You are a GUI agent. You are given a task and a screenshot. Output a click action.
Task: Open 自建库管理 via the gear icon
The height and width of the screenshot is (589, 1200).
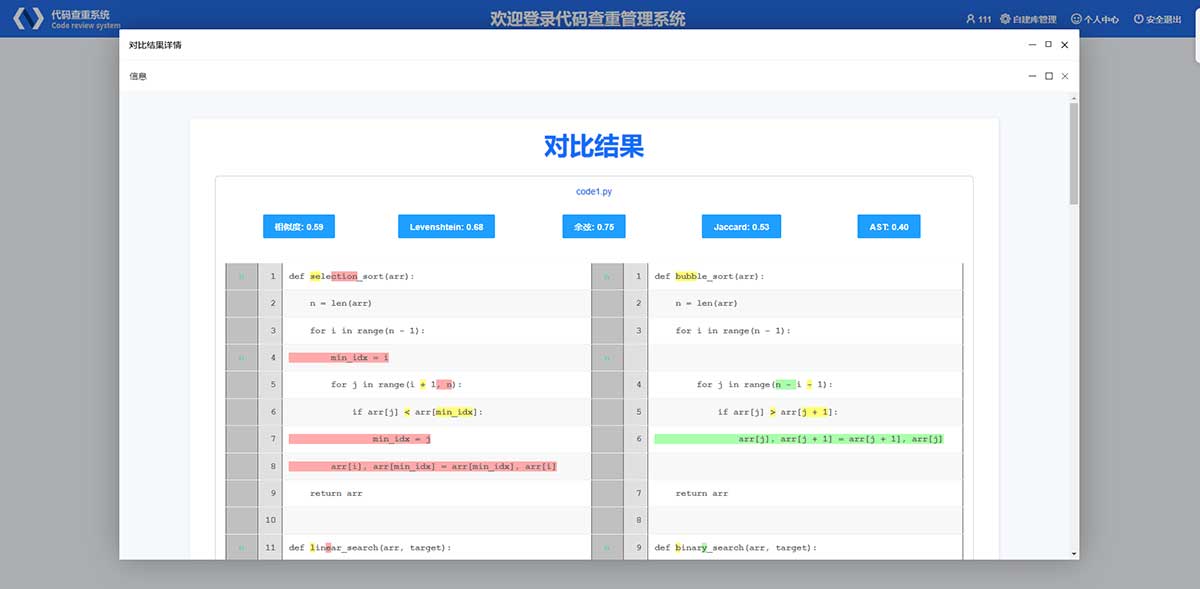(x=1005, y=19)
